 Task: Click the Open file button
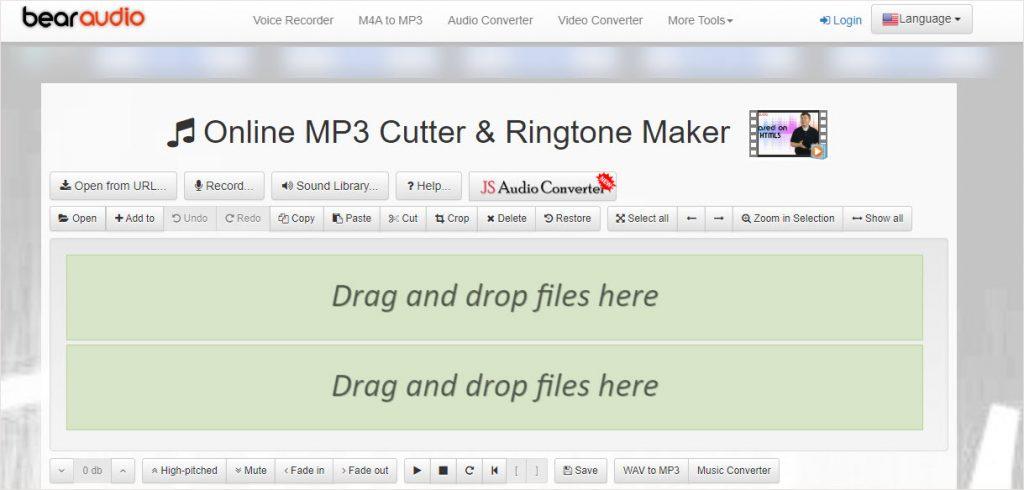(78, 218)
